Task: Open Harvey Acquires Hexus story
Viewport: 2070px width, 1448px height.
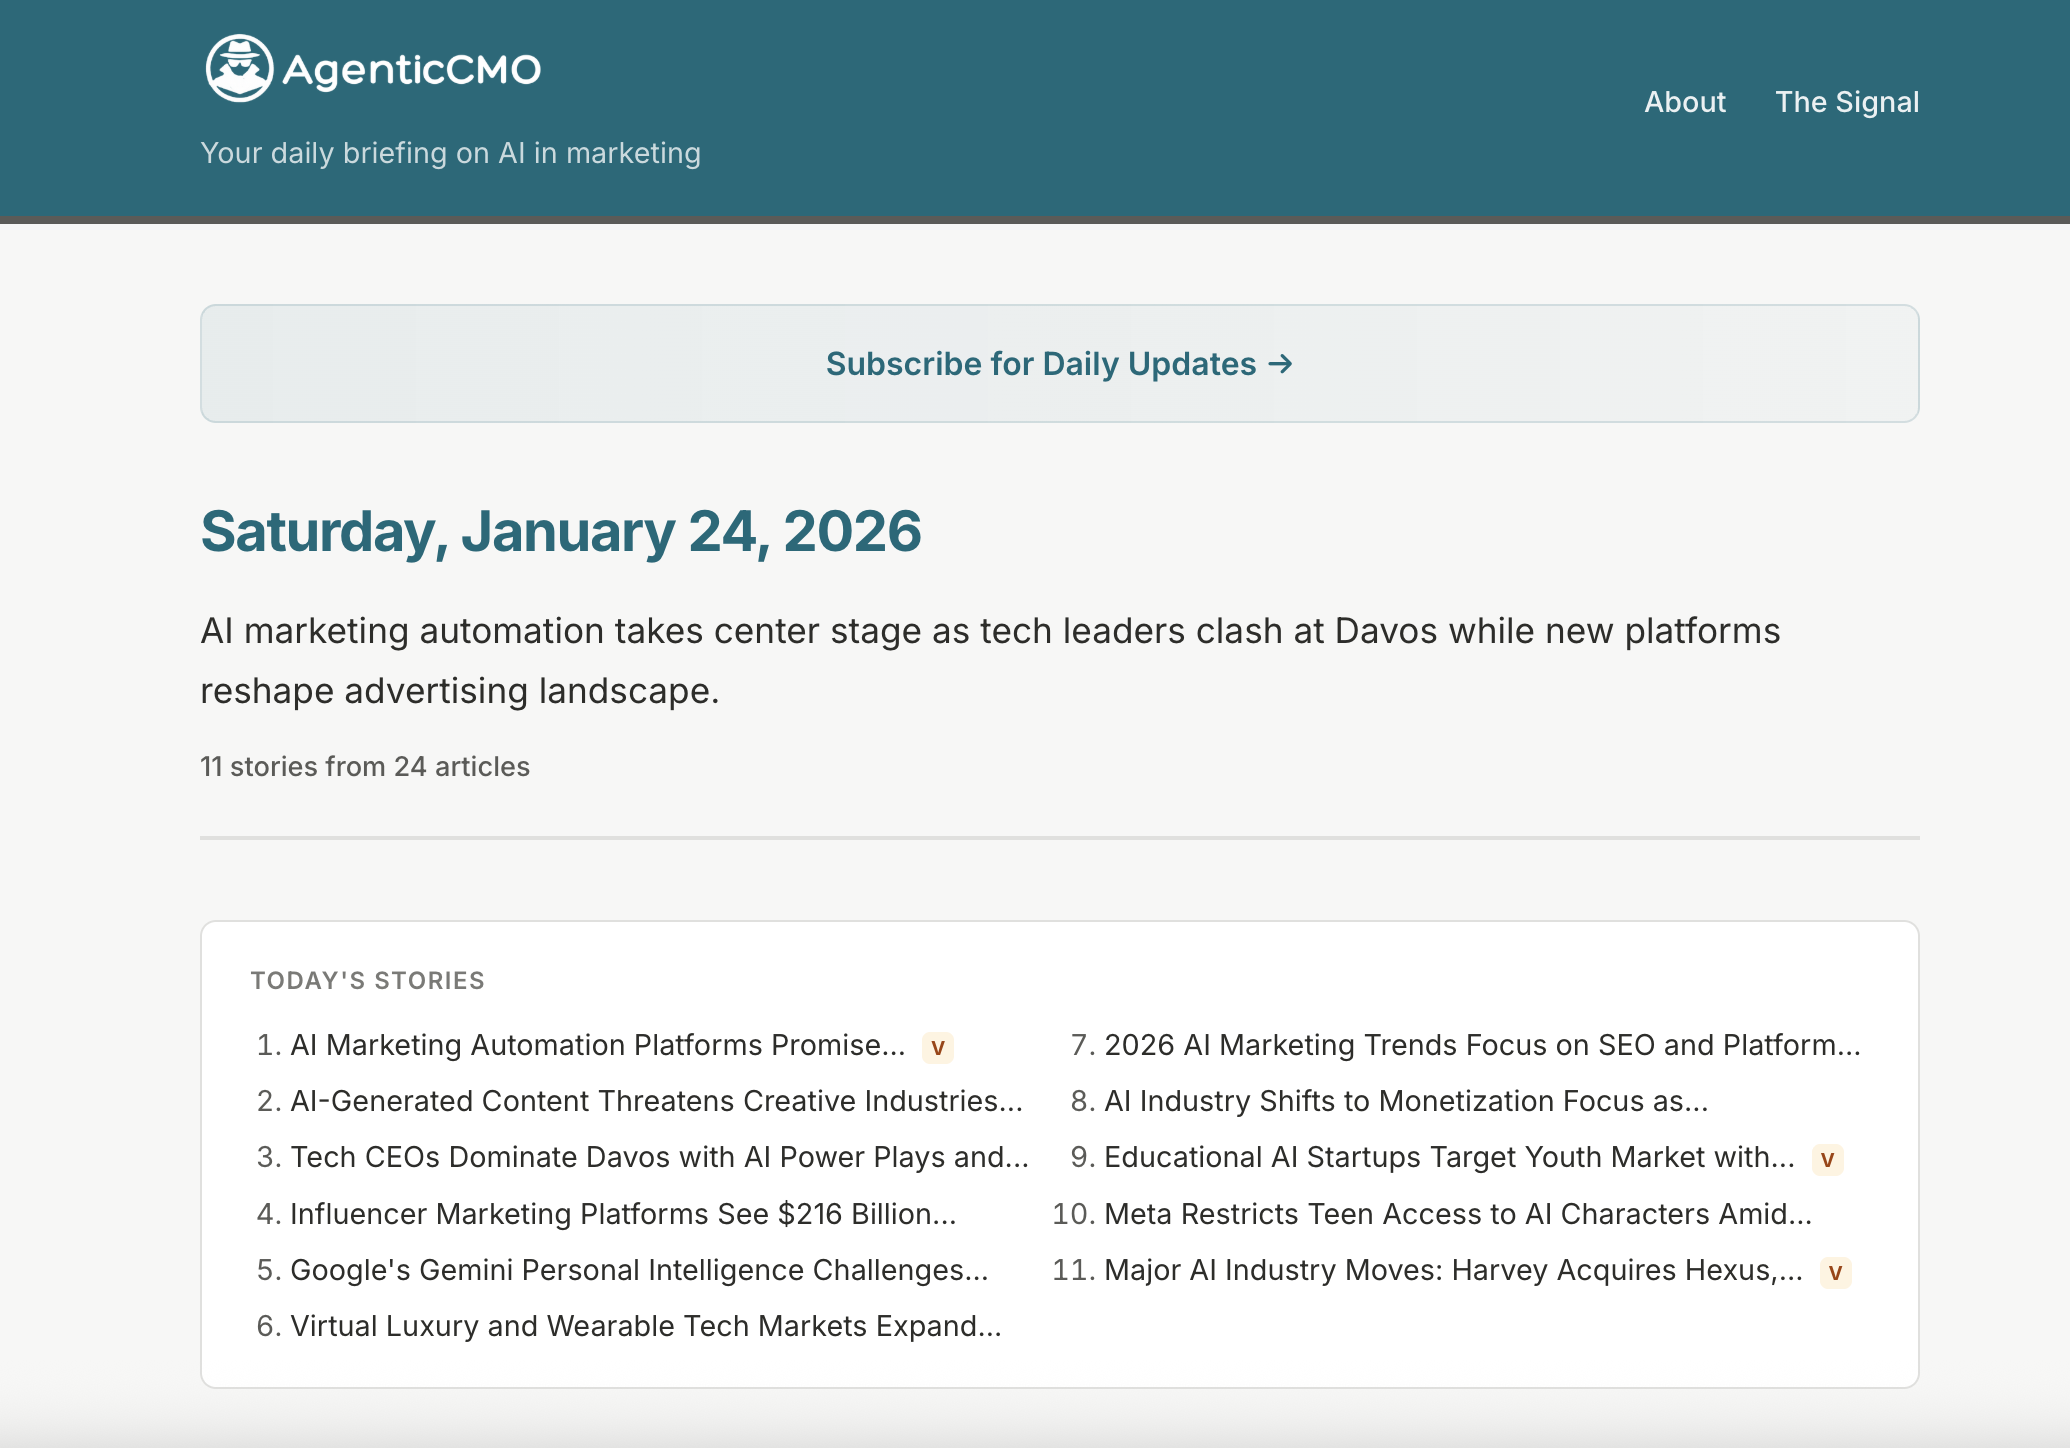Action: 1452,1270
